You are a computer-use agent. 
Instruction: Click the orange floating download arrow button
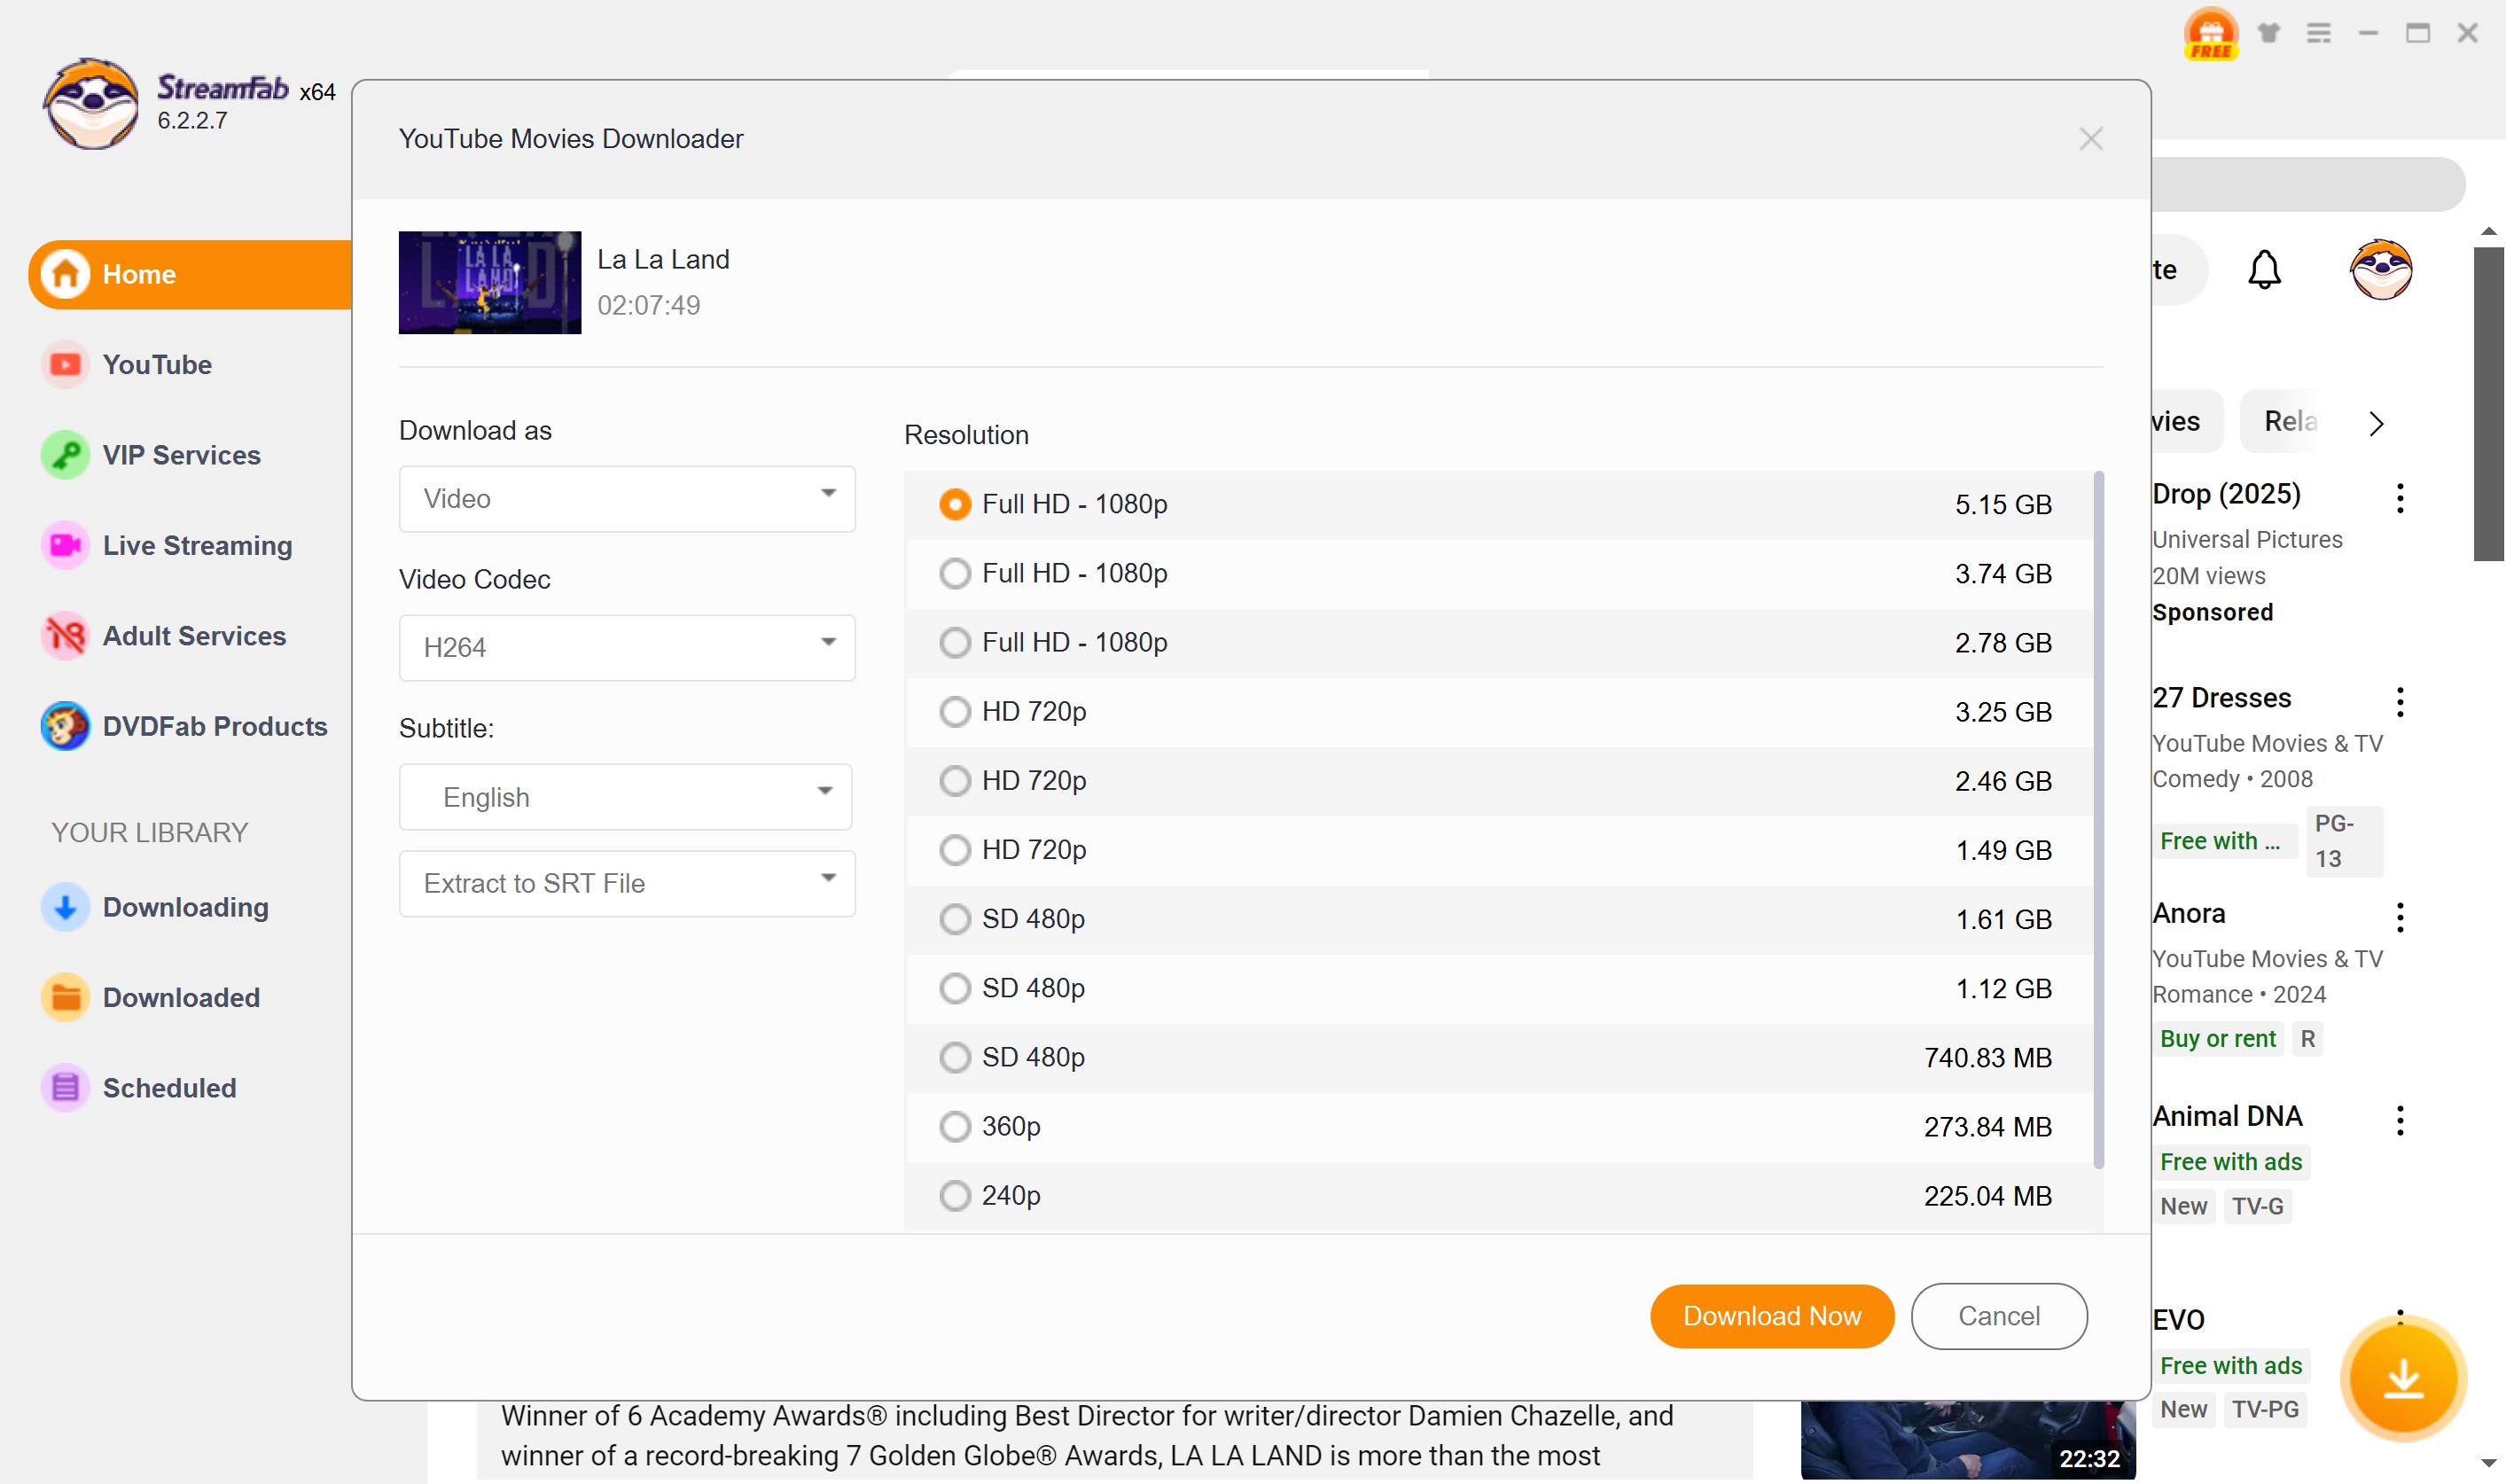coord(2402,1378)
